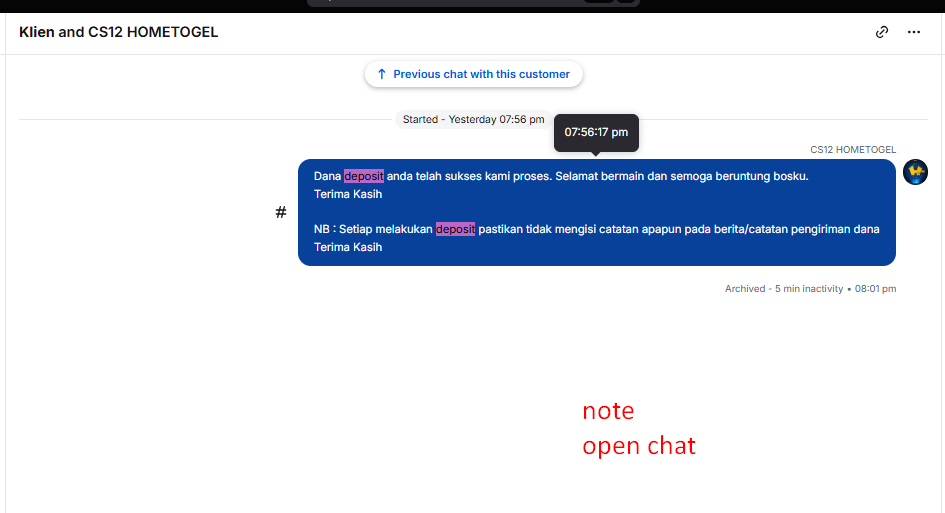
Task: Click the CS12 HOMETOGEL agent avatar
Action: (x=915, y=172)
